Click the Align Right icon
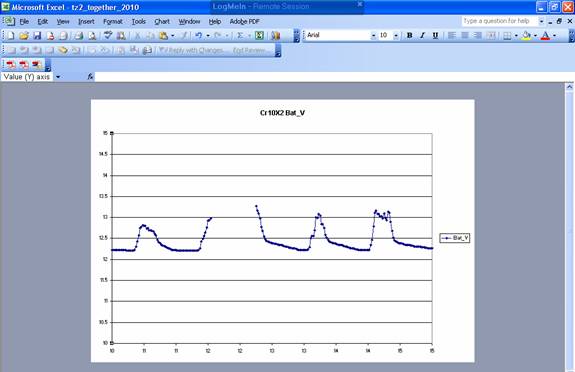 477,35
